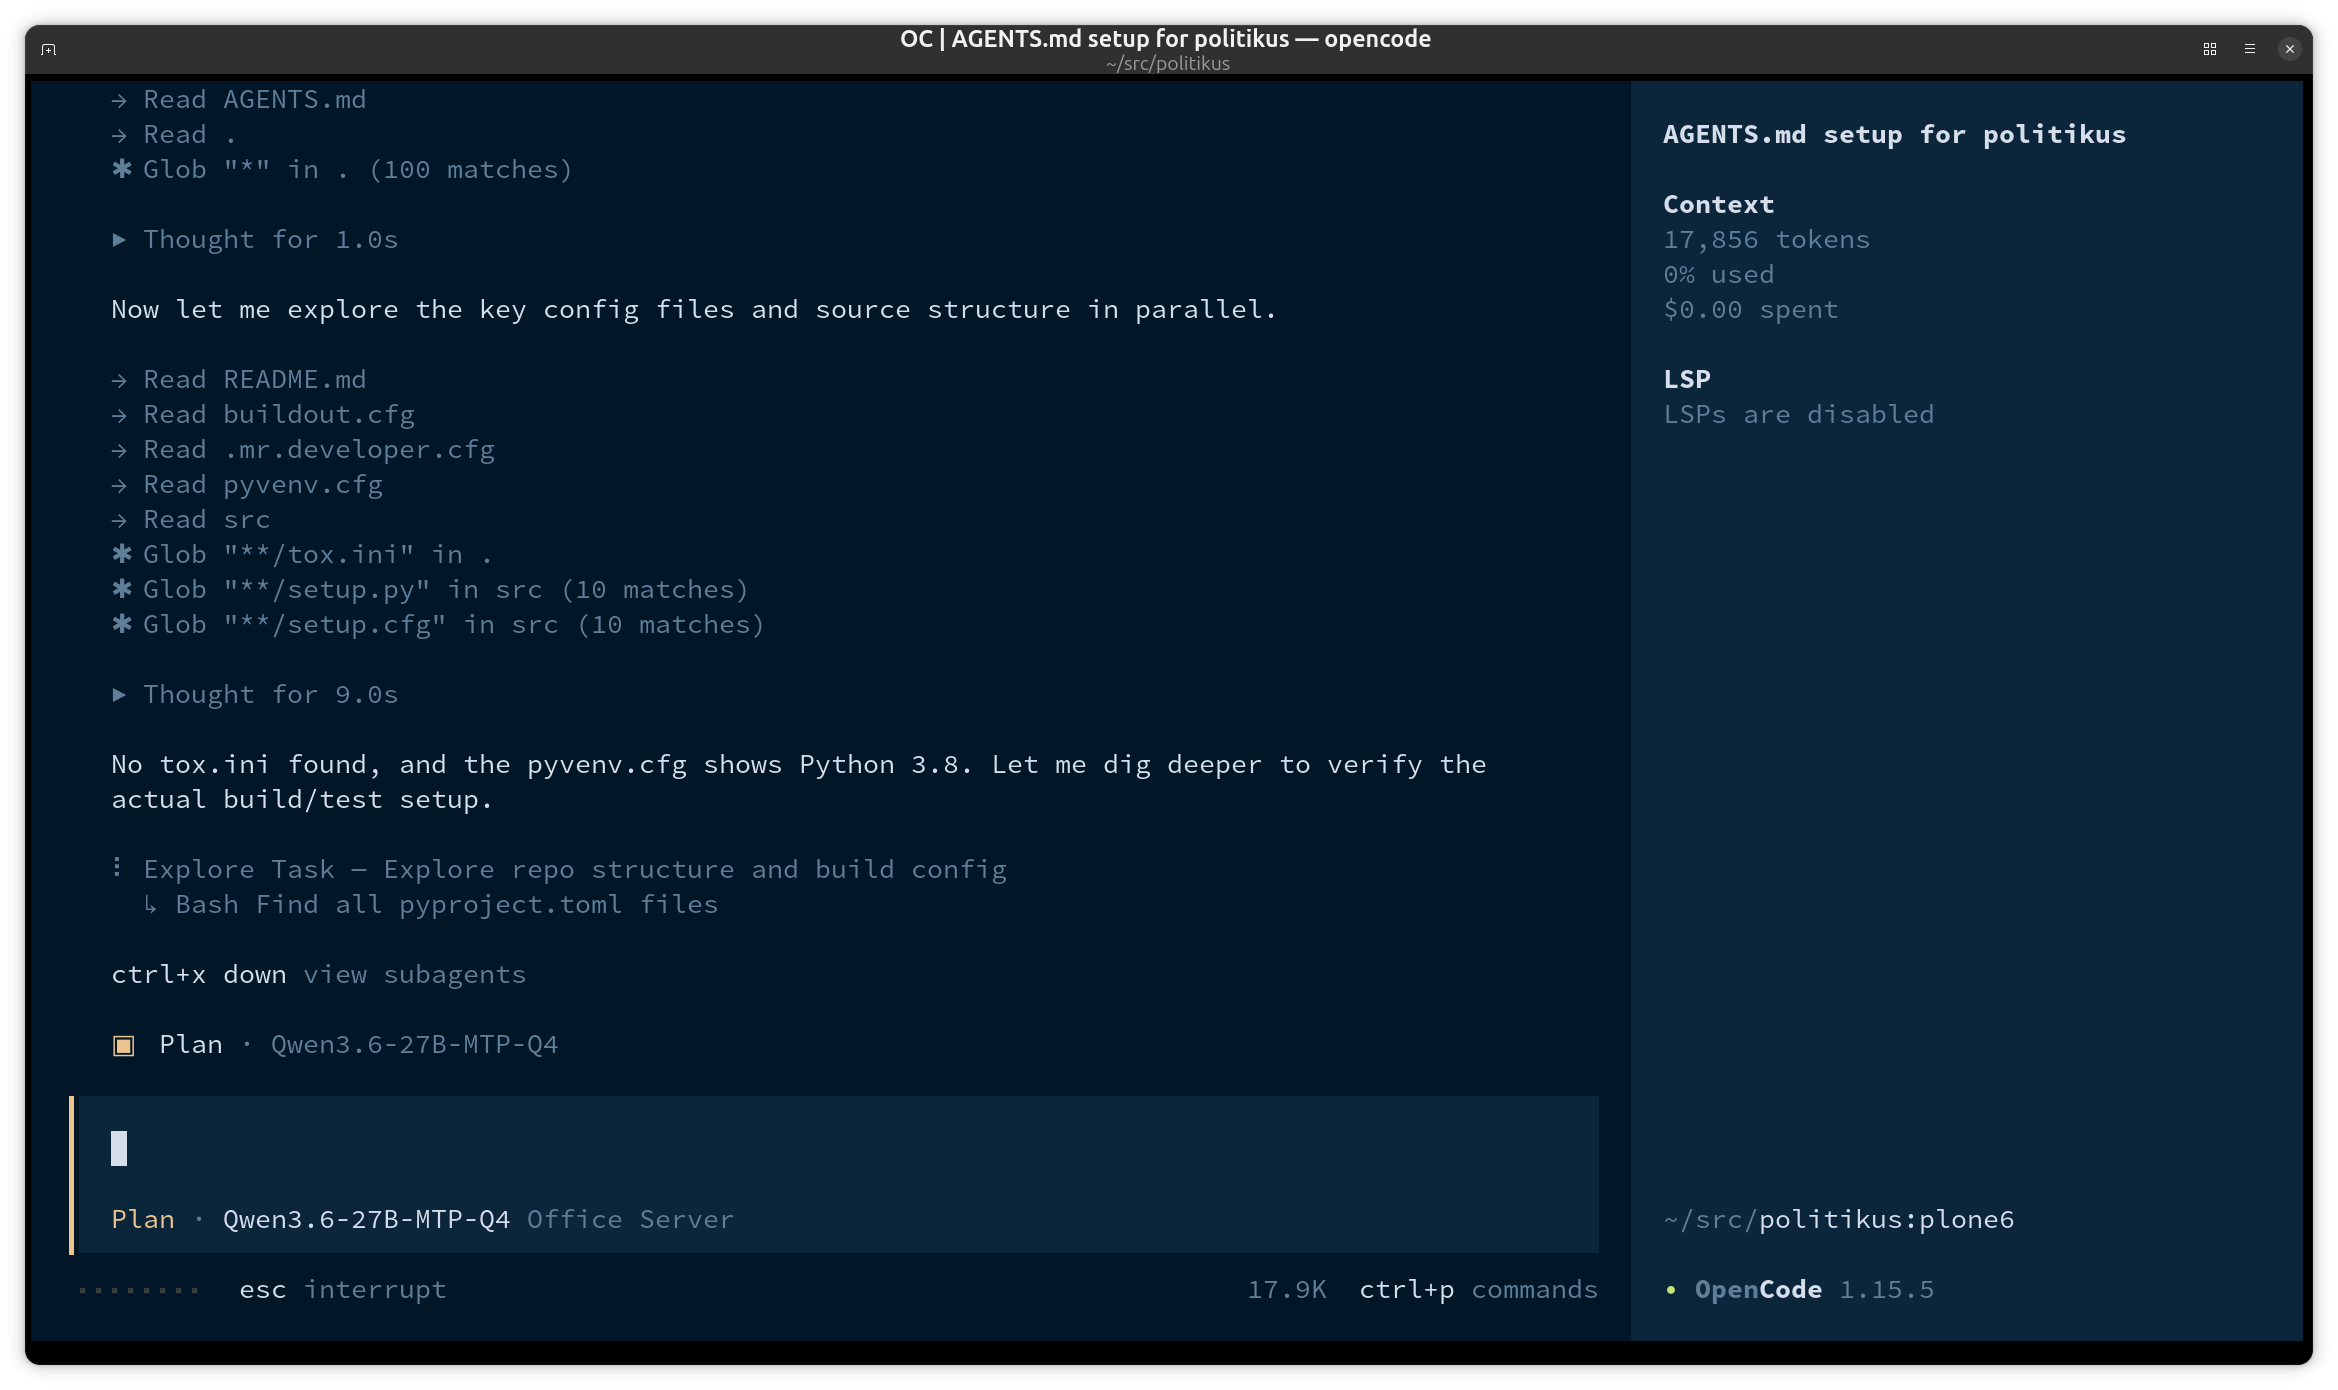Open the window grid overview icon

coord(2210,49)
